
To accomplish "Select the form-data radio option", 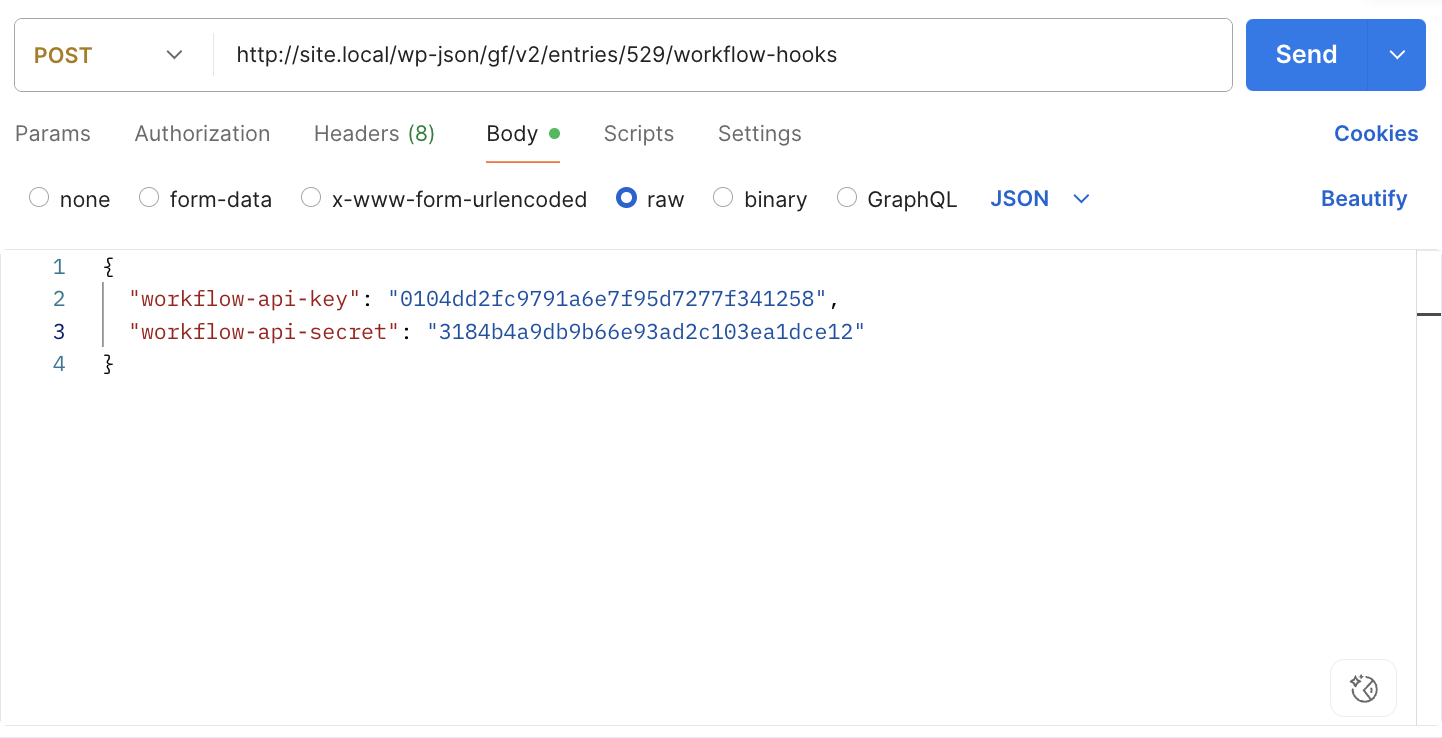I will [x=149, y=198].
